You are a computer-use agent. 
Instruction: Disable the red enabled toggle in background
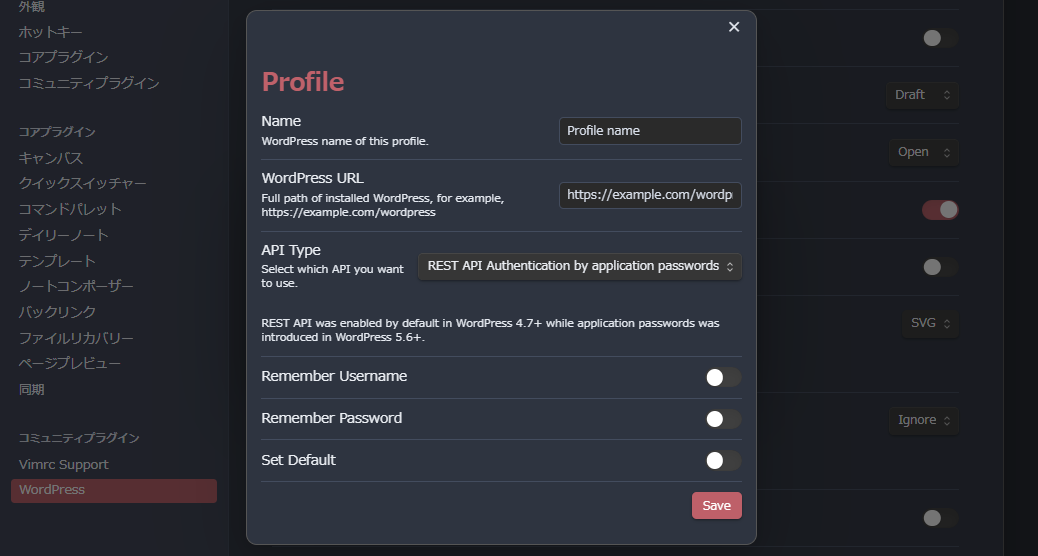[x=939, y=210]
